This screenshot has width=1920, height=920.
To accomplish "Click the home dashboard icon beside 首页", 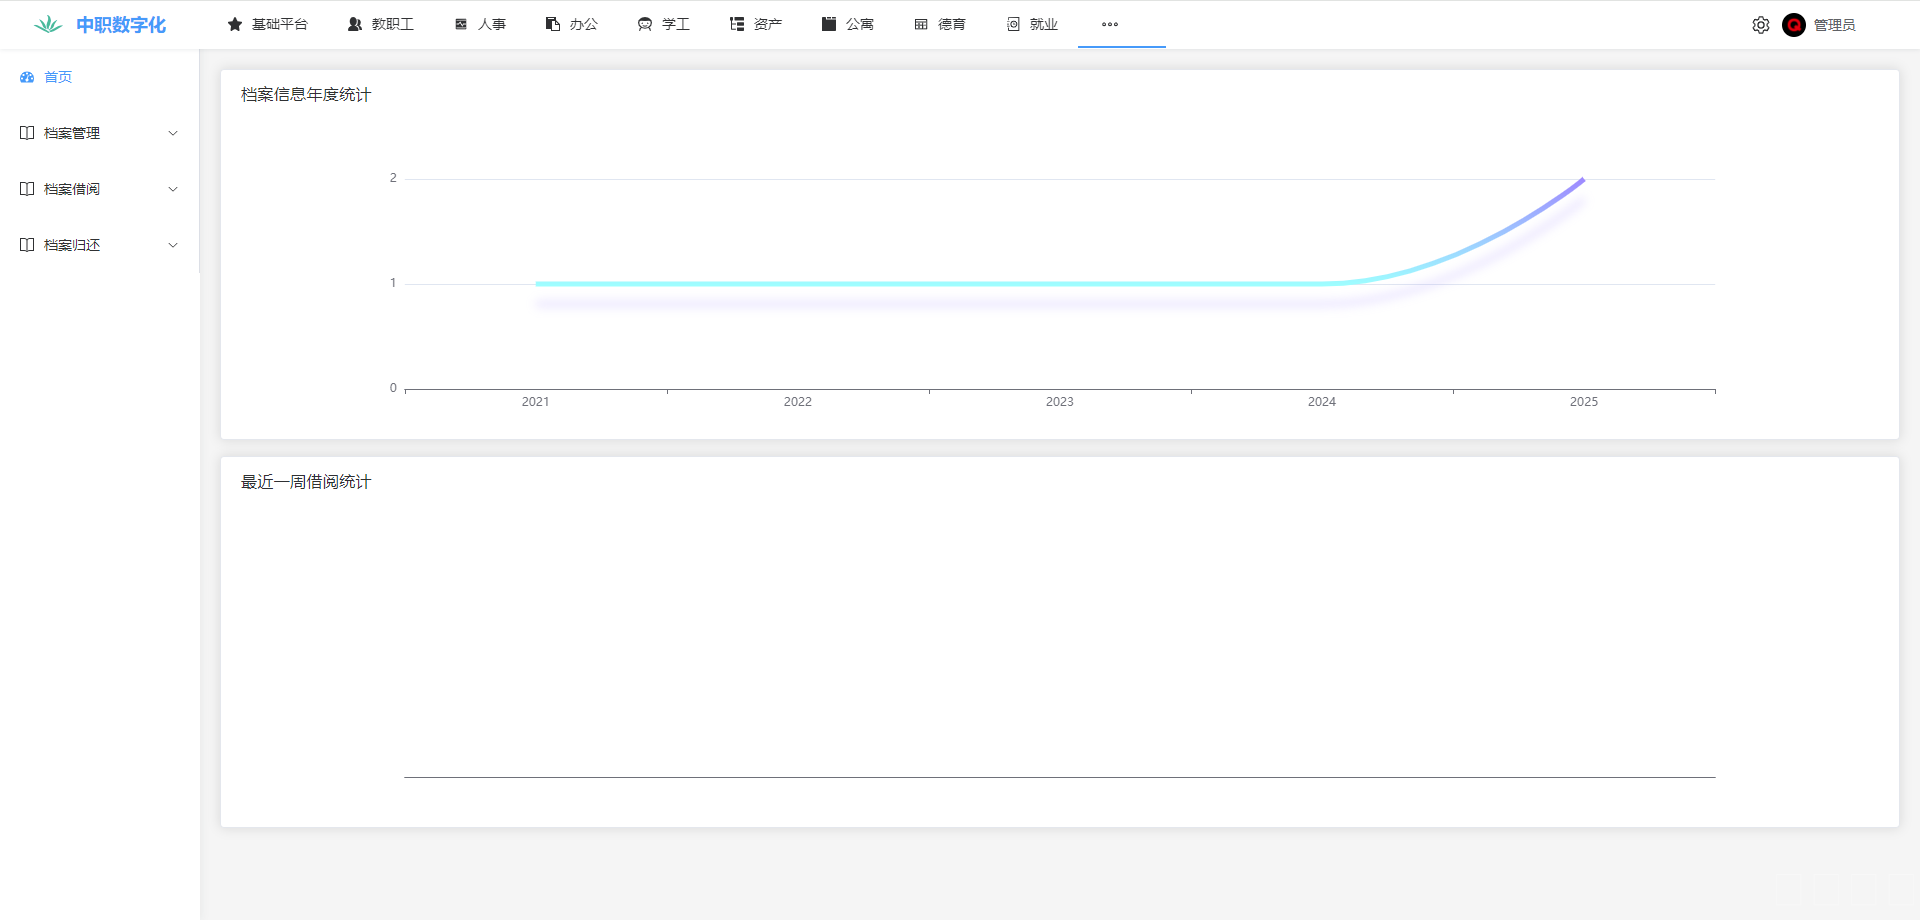I will (27, 77).
